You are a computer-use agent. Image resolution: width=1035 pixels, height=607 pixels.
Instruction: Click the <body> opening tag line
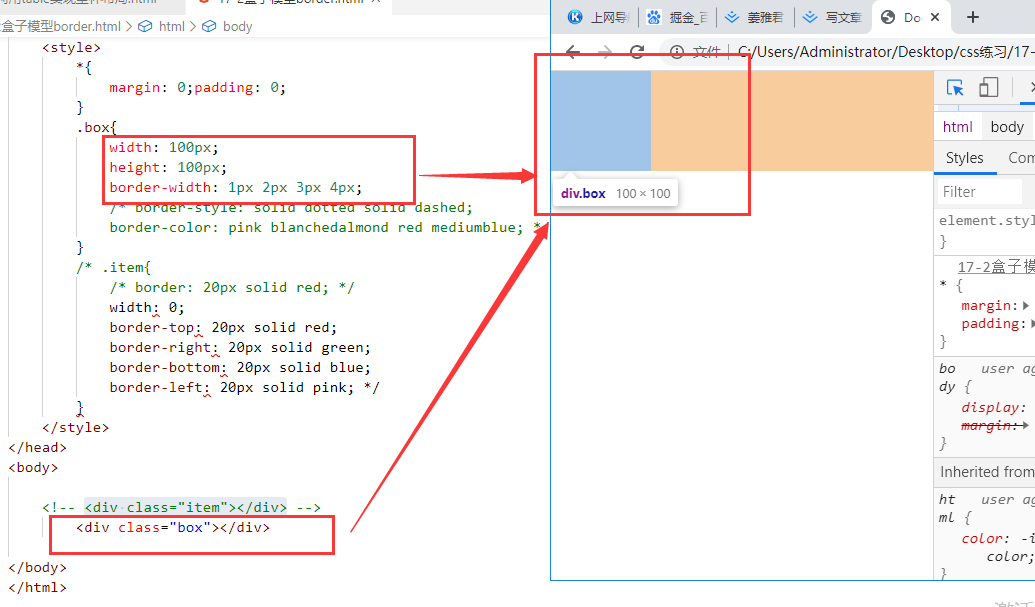(x=33, y=467)
